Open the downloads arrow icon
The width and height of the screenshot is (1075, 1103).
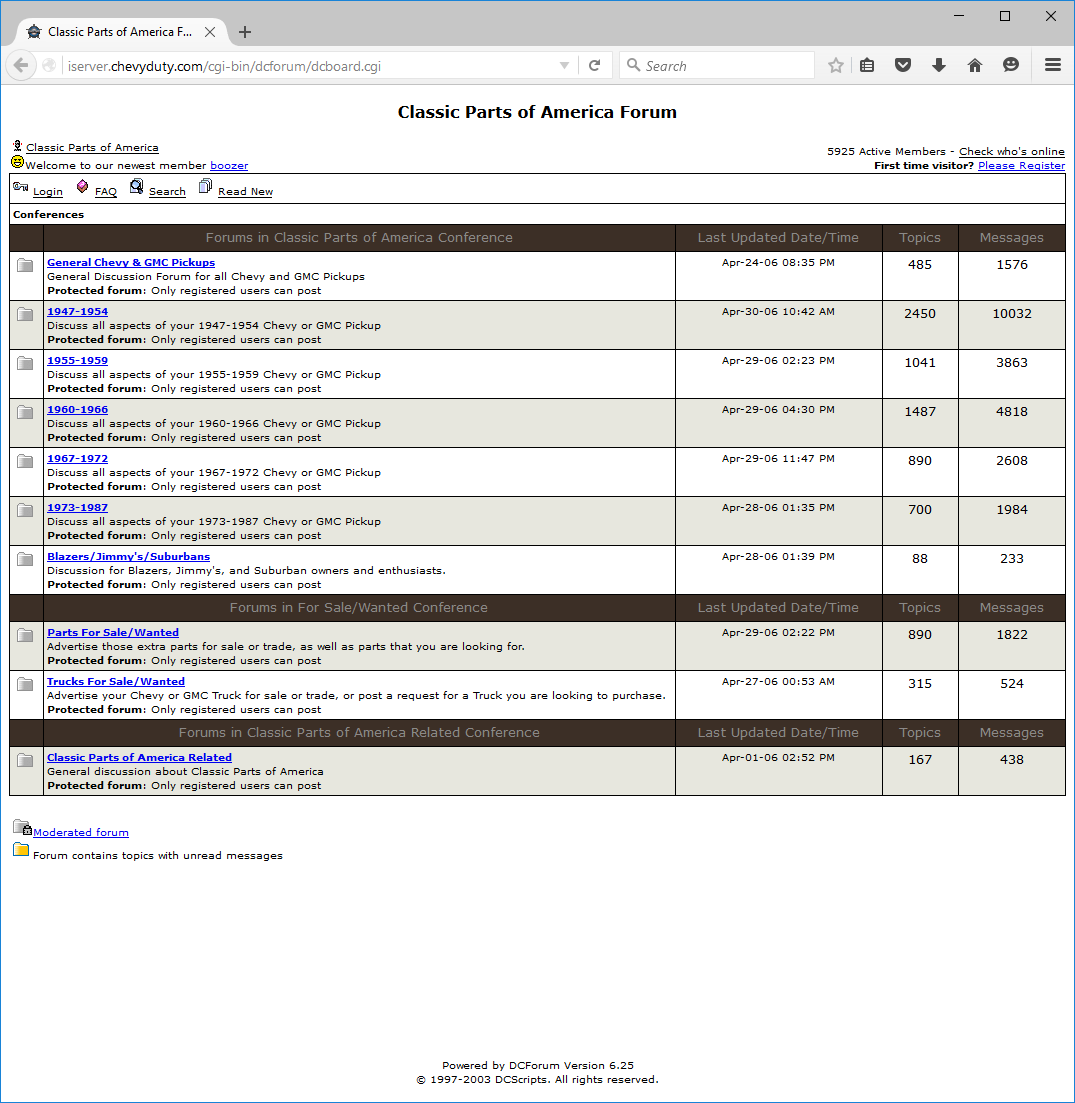pyautogui.click(x=938, y=65)
